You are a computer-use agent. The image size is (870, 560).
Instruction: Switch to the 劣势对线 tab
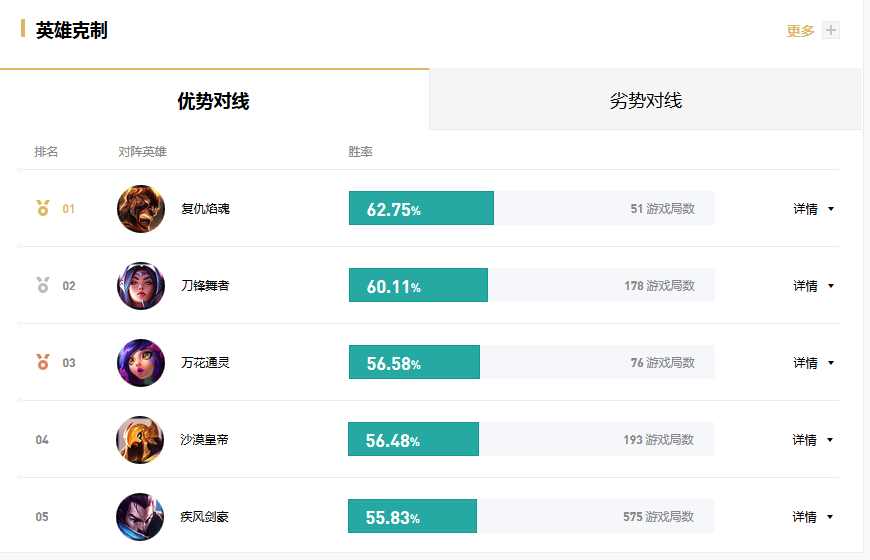(645, 101)
